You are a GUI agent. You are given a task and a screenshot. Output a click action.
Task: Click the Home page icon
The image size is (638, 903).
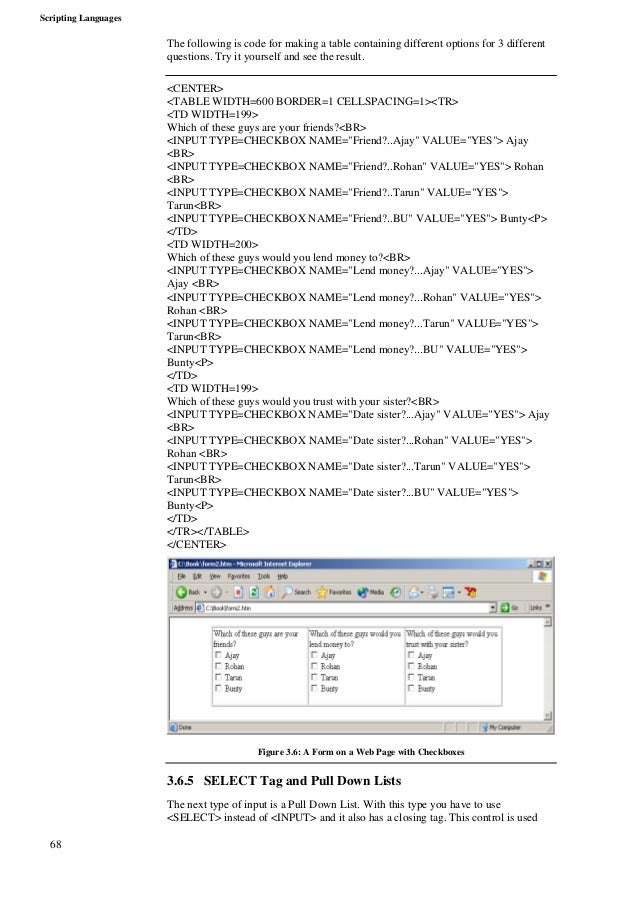(x=269, y=592)
